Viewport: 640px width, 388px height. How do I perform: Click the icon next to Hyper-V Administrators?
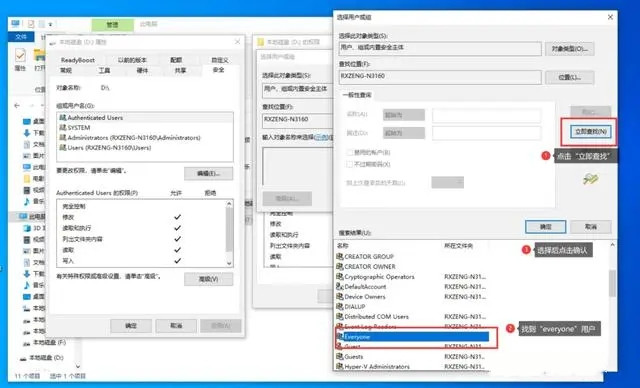(340, 366)
